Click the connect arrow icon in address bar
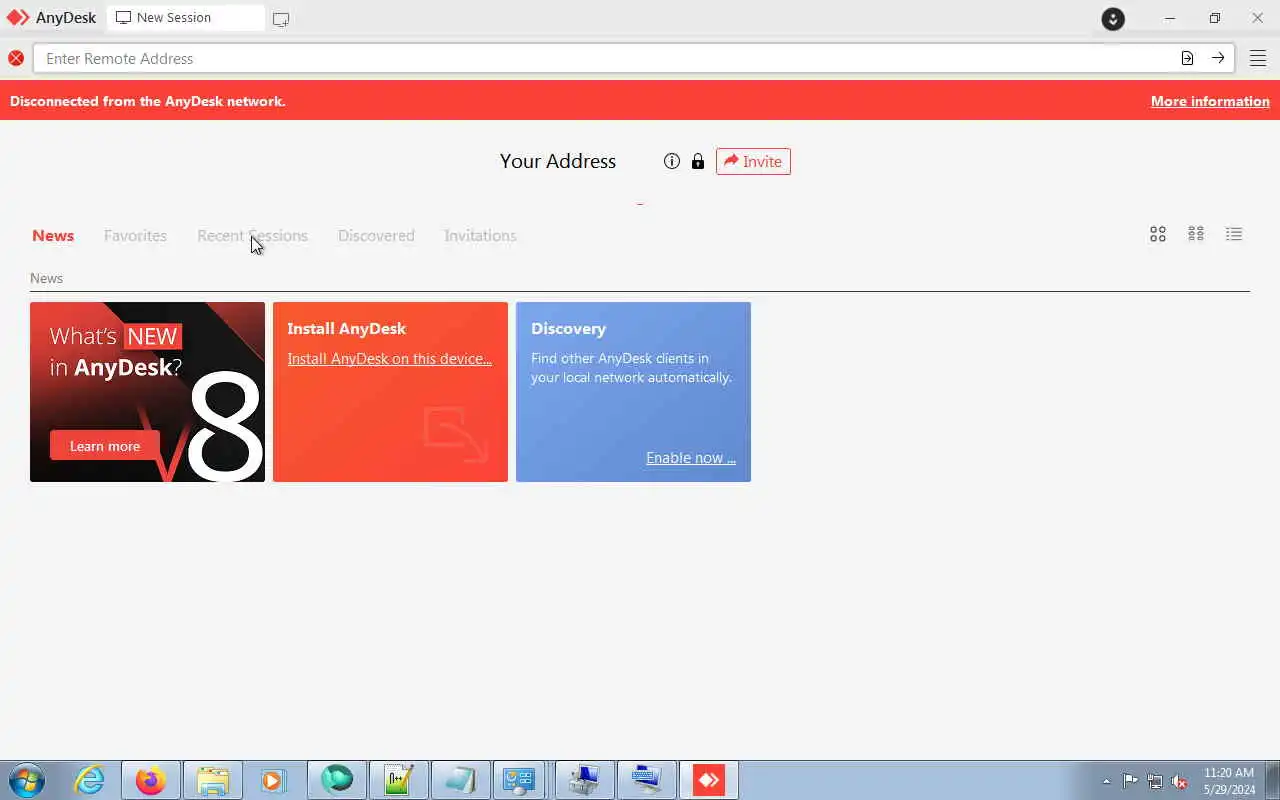Screen dimensions: 1280x800 click(1218, 58)
